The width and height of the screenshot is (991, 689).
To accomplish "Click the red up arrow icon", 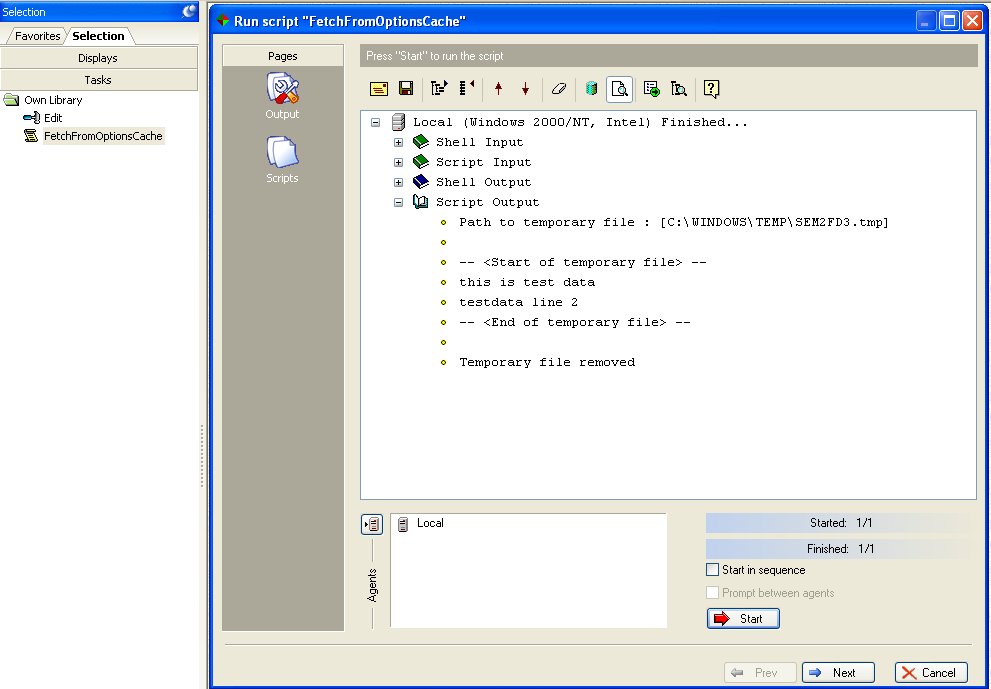I will tap(498, 89).
